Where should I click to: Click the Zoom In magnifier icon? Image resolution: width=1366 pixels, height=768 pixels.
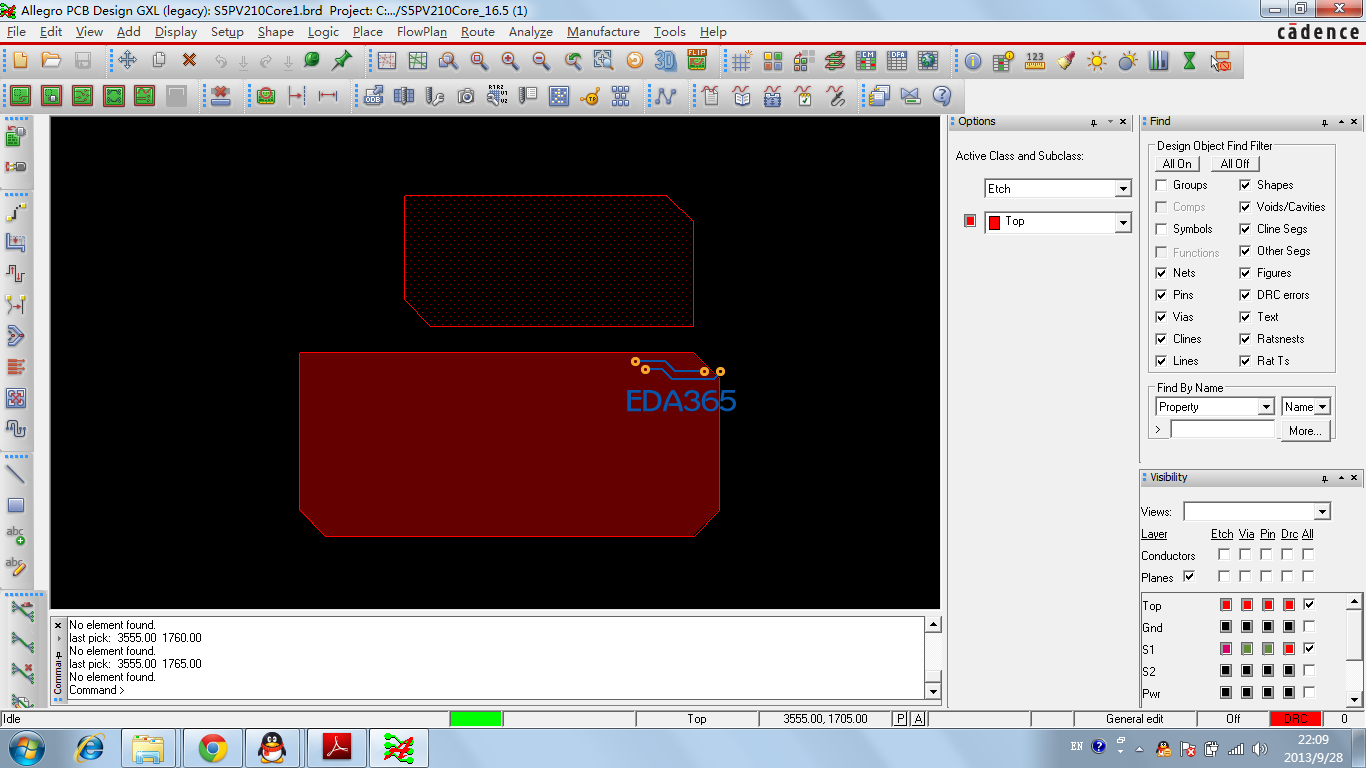510,61
